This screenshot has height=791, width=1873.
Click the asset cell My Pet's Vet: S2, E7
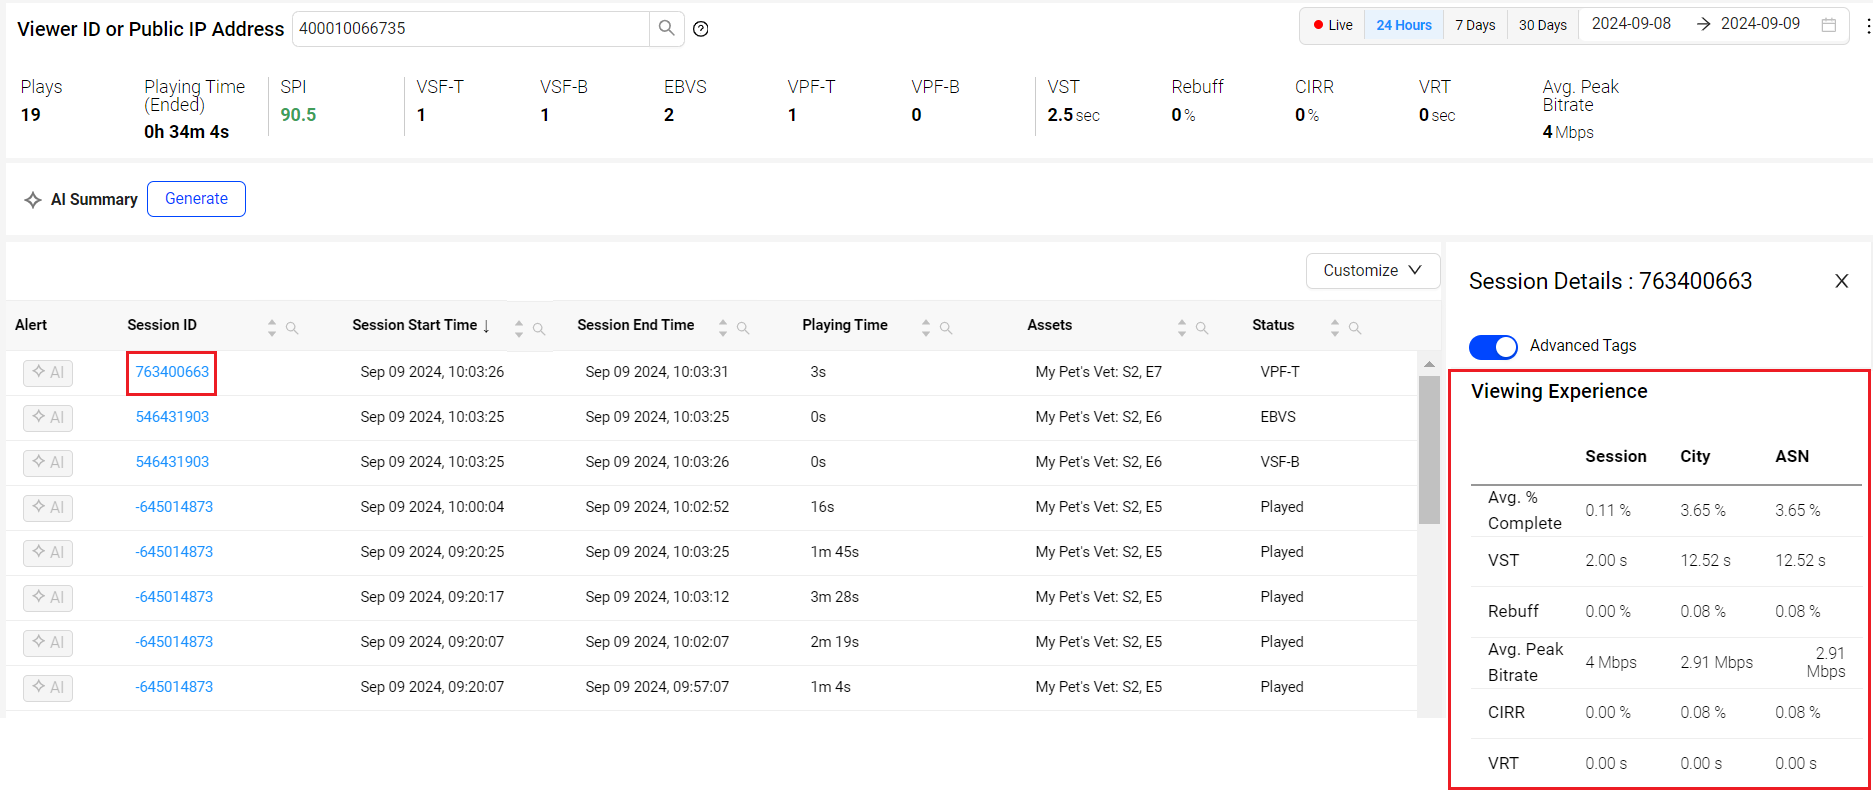[1098, 372]
